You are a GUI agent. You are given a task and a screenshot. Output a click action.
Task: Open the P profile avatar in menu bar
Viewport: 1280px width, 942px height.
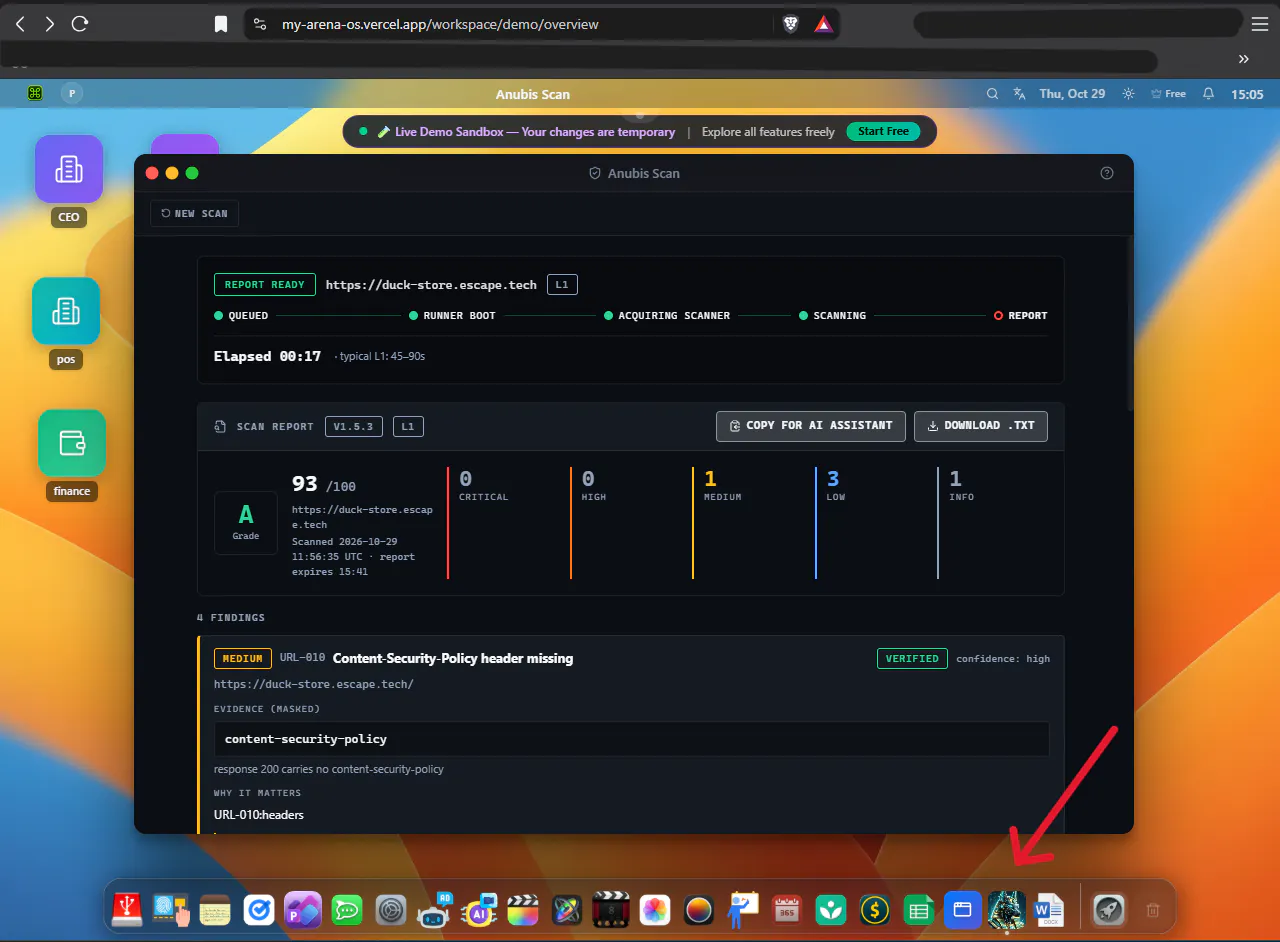71,93
